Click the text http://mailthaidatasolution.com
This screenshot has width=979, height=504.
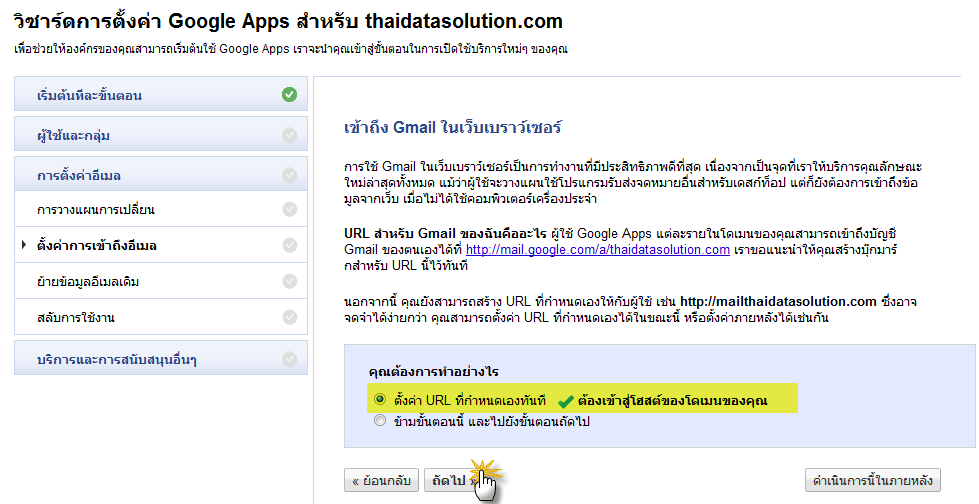click(778, 302)
